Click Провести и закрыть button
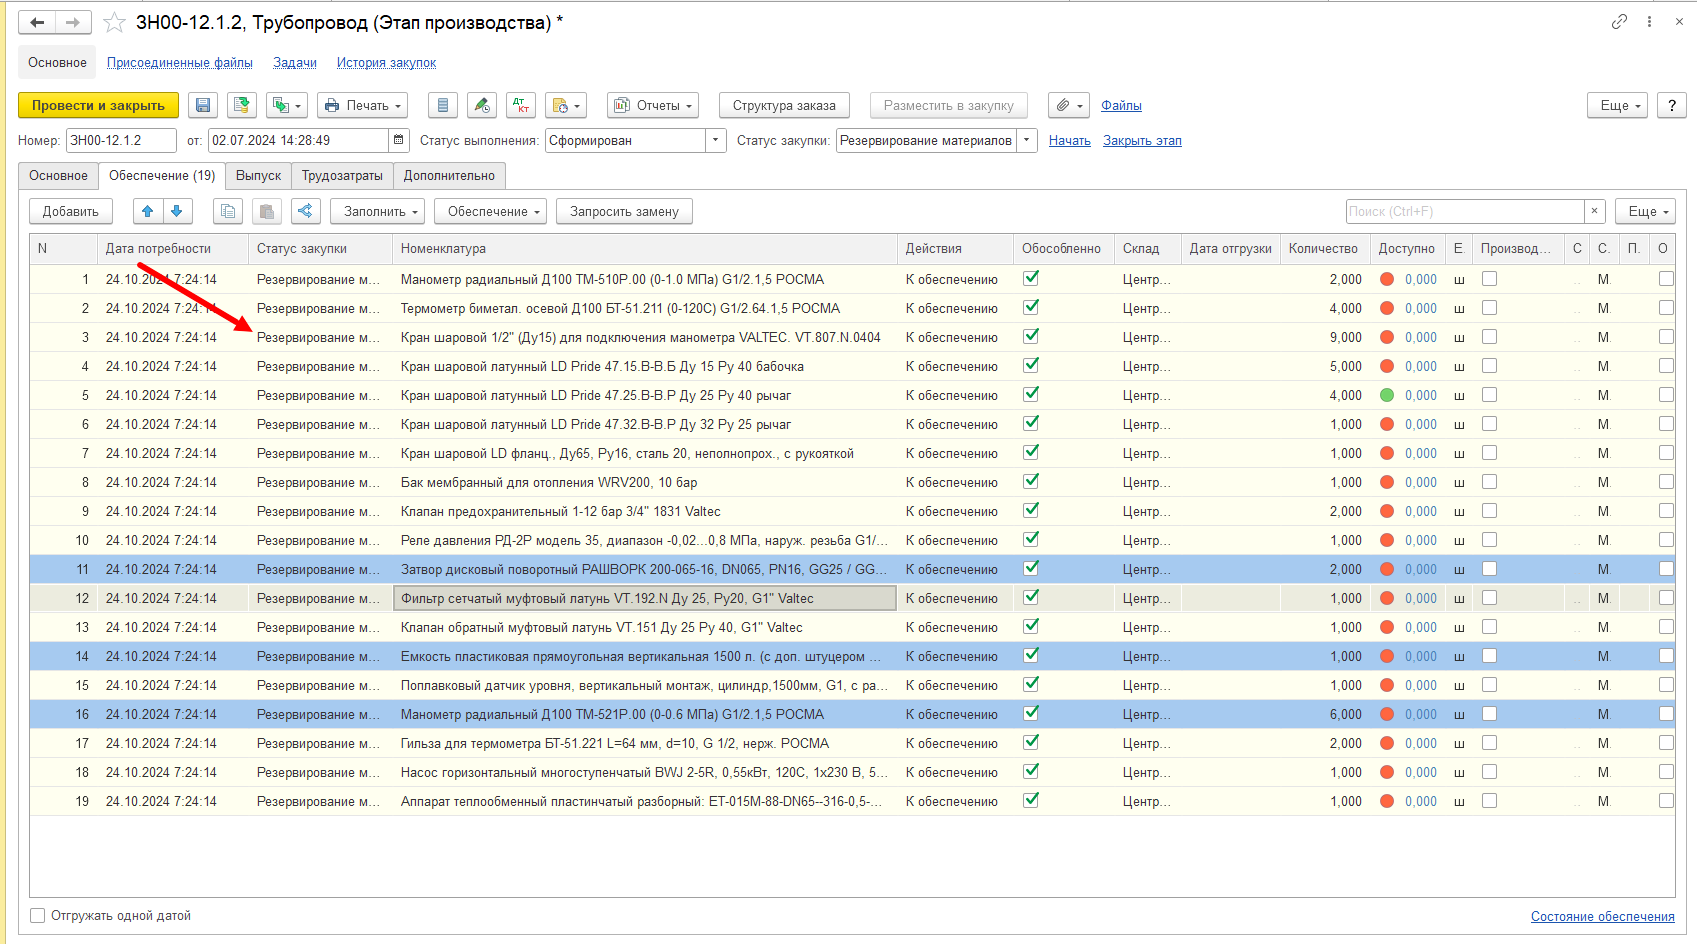 coord(98,105)
